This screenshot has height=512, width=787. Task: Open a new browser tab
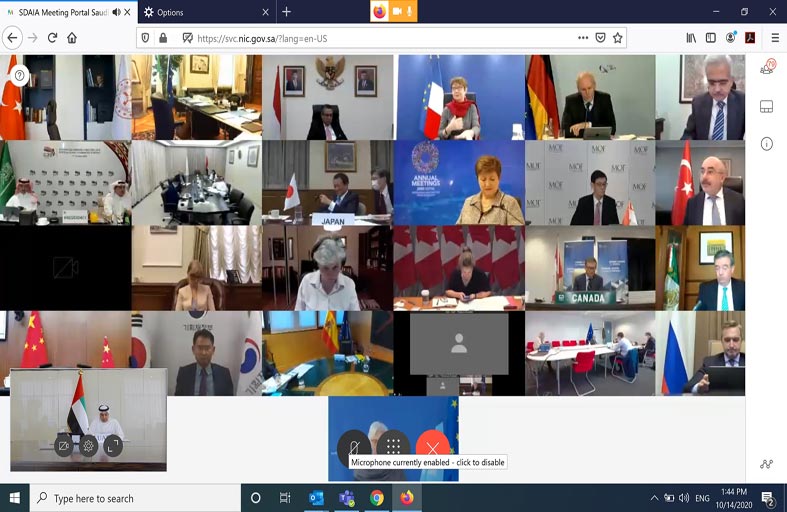(286, 12)
